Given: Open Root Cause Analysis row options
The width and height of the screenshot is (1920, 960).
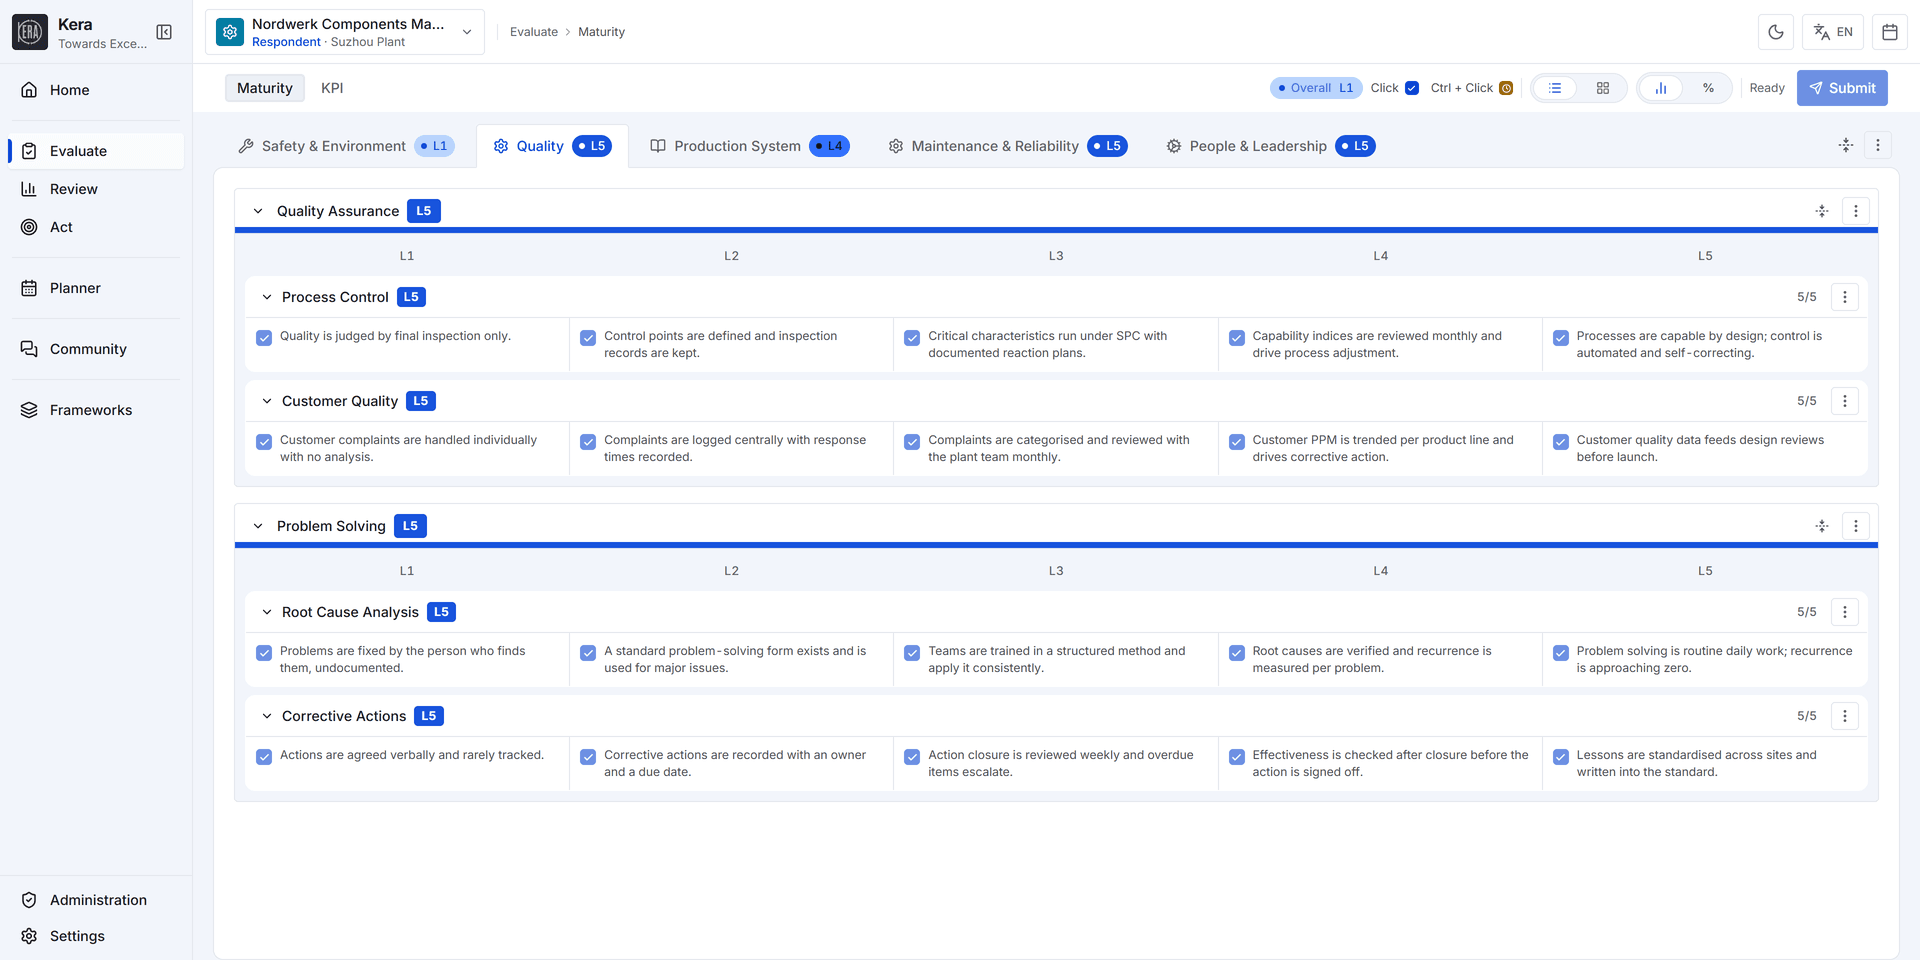Looking at the screenshot, I should point(1845,612).
